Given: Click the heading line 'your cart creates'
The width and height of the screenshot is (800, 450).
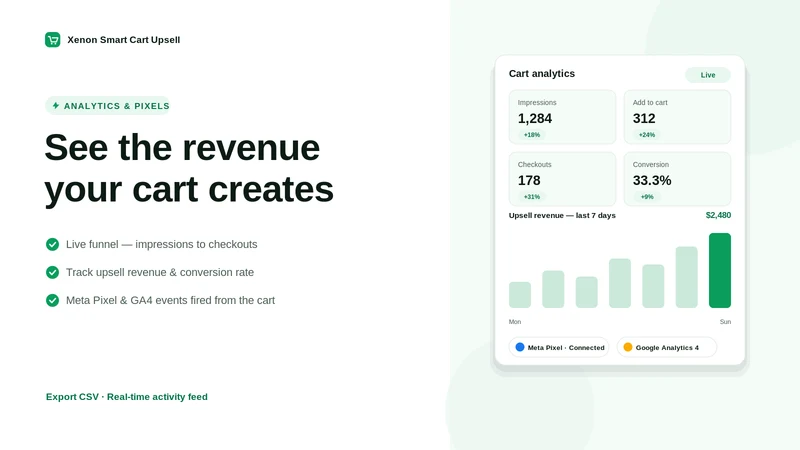Looking at the screenshot, I should point(189,190).
